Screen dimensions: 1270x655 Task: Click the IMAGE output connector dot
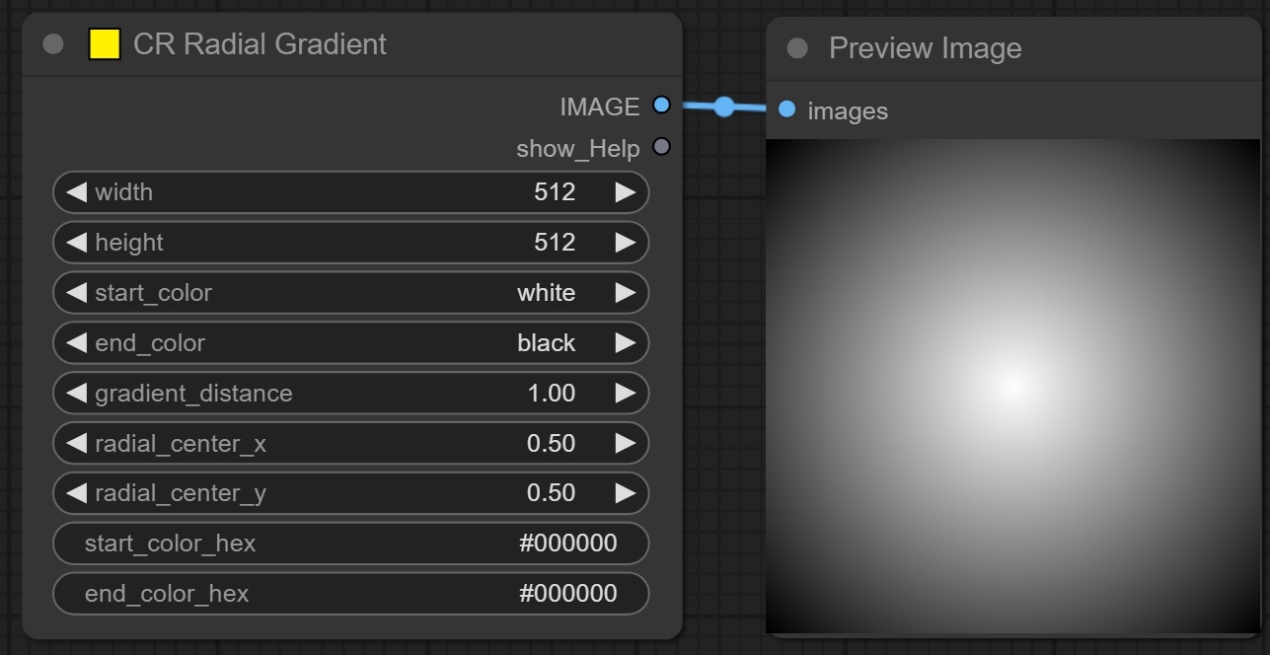[x=660, y=106]
